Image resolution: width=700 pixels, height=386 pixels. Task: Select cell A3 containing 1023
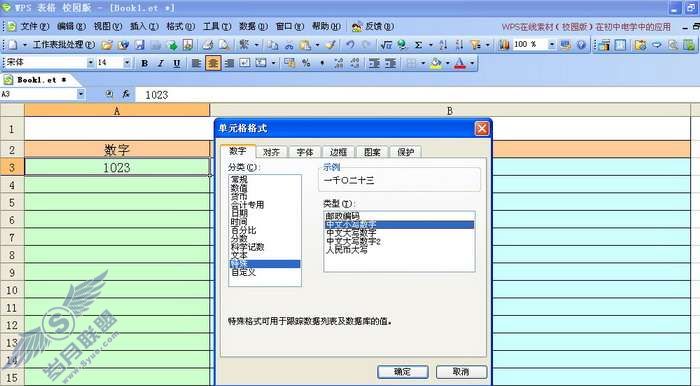pyautogui.click(x=117, y=167)
